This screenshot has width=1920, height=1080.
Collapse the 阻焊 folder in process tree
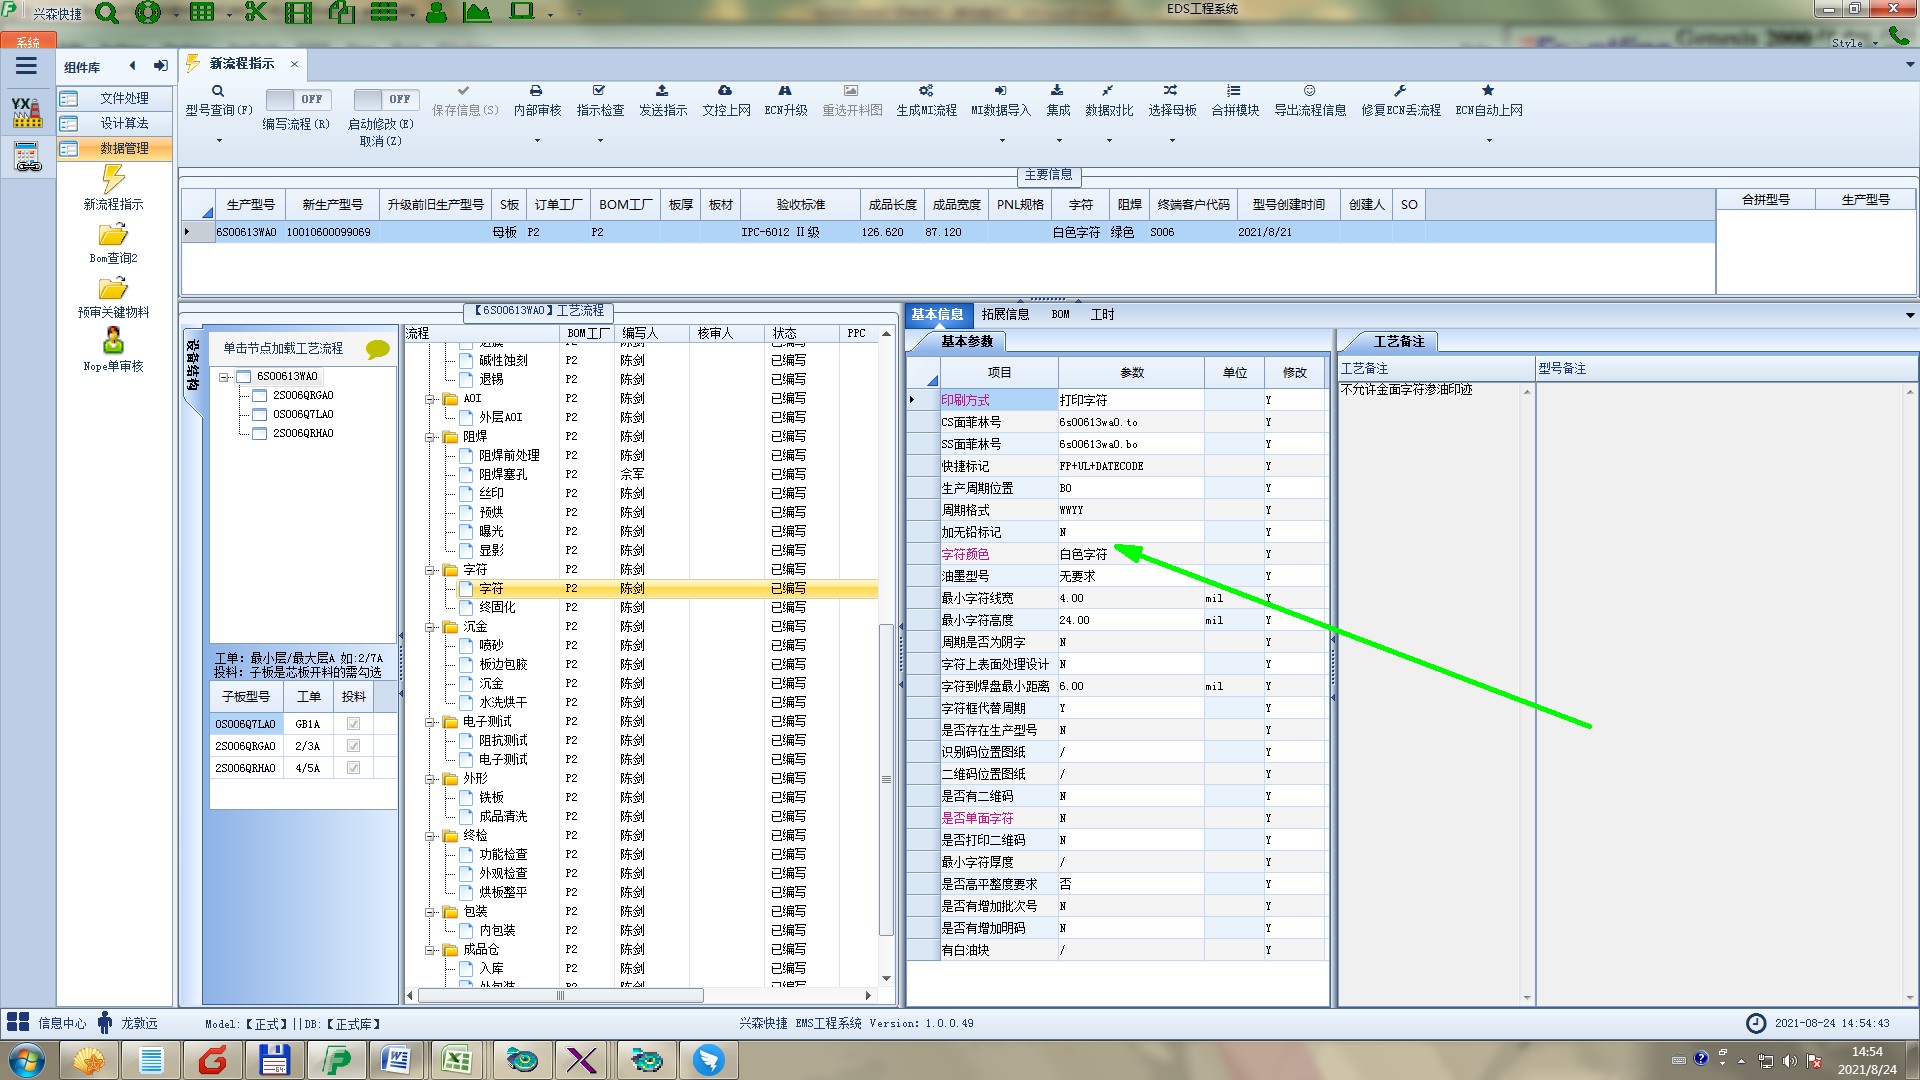(430, 437)
